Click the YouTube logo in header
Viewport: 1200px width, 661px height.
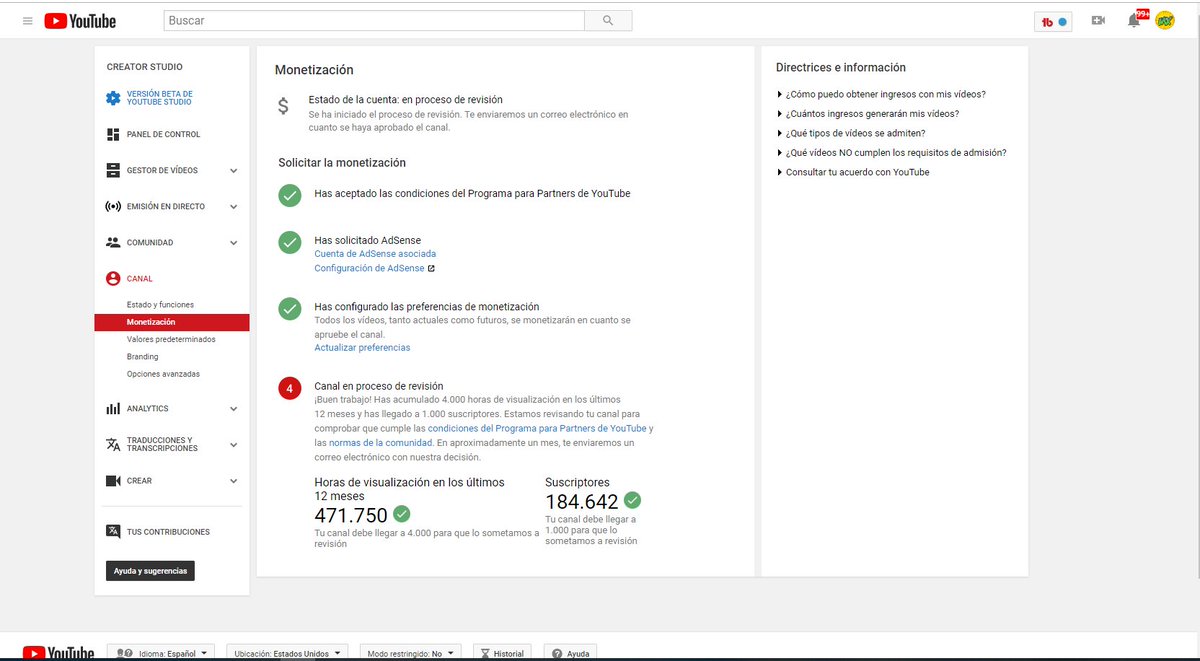(80, 21)
